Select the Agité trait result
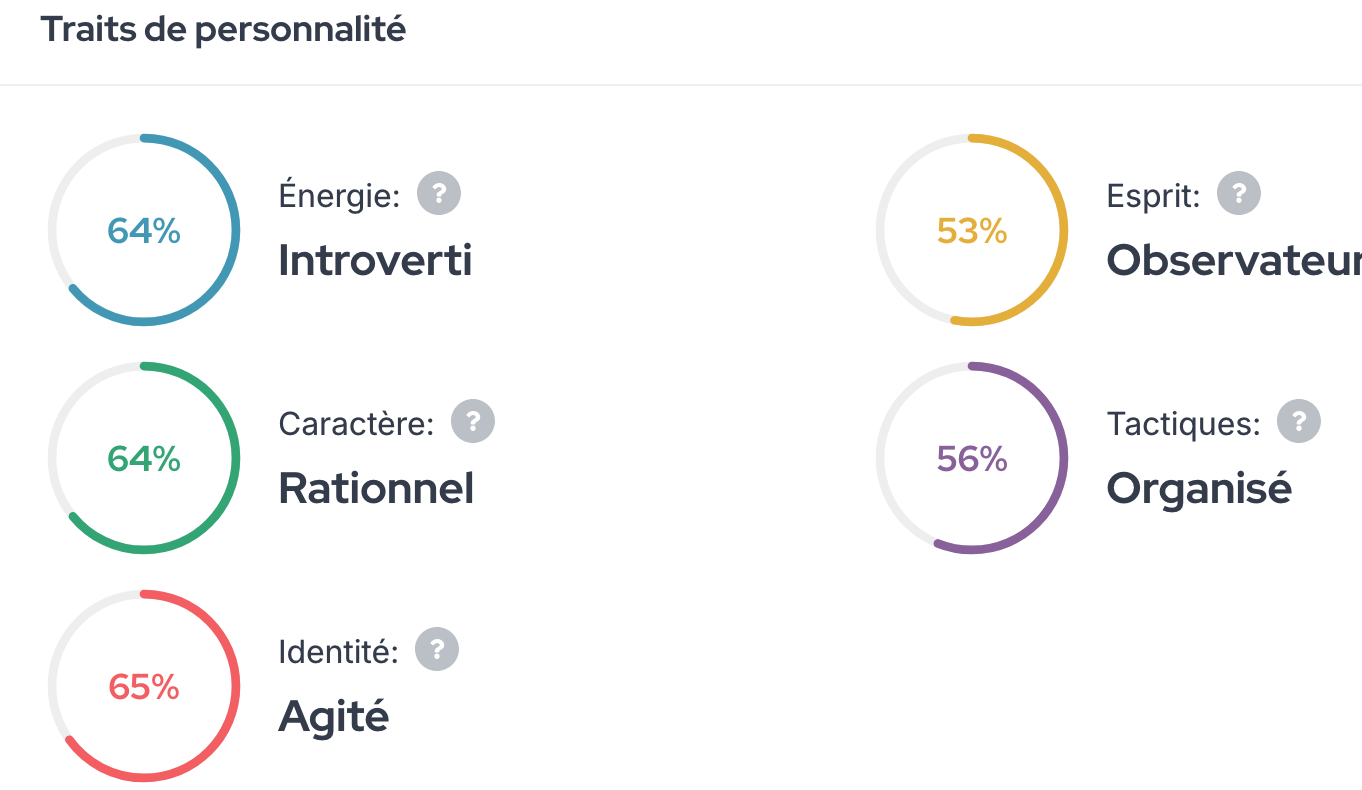Image resolution: width=1362 pixels, height=790 pixels. tap(333, 716)
